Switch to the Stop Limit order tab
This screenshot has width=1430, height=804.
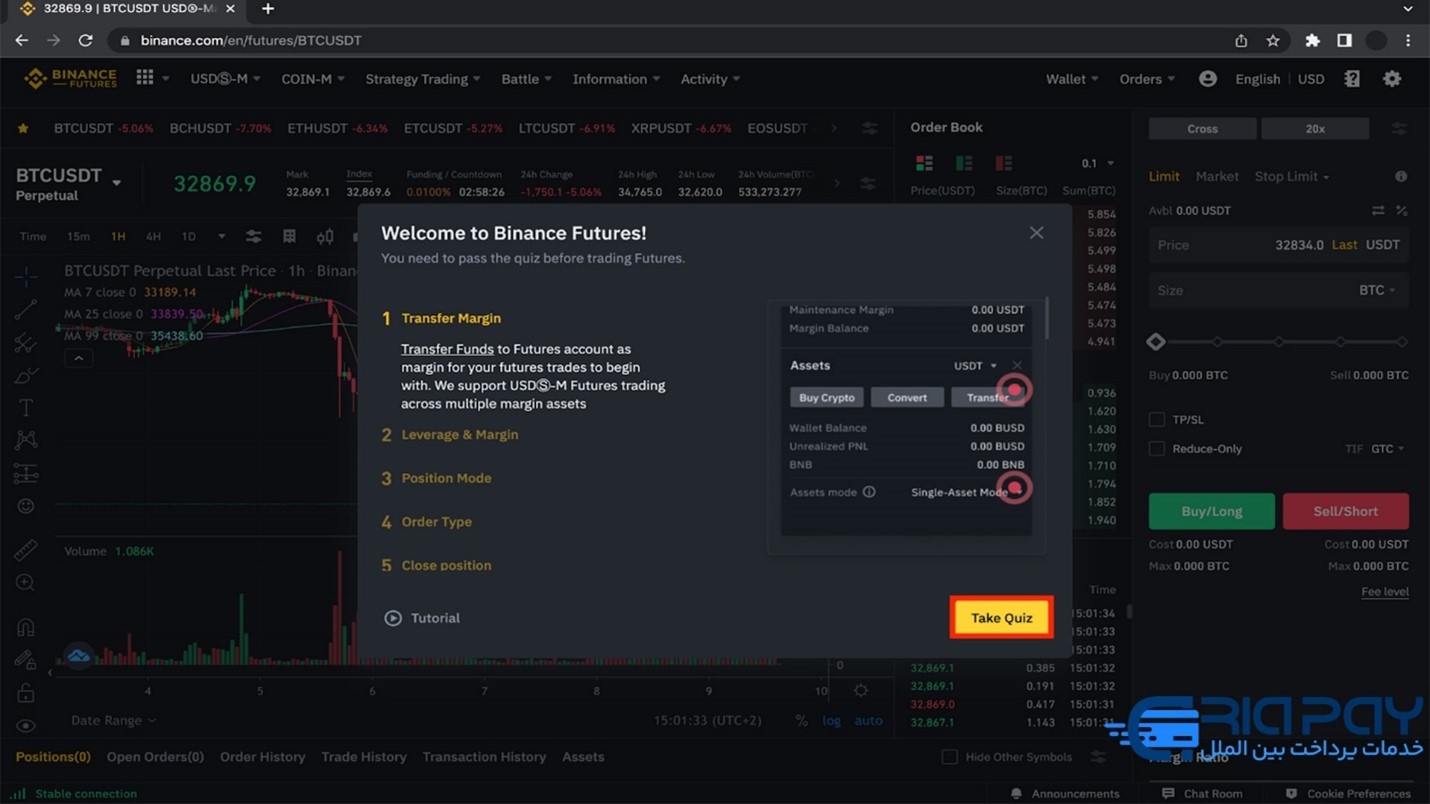(1291, 176)
